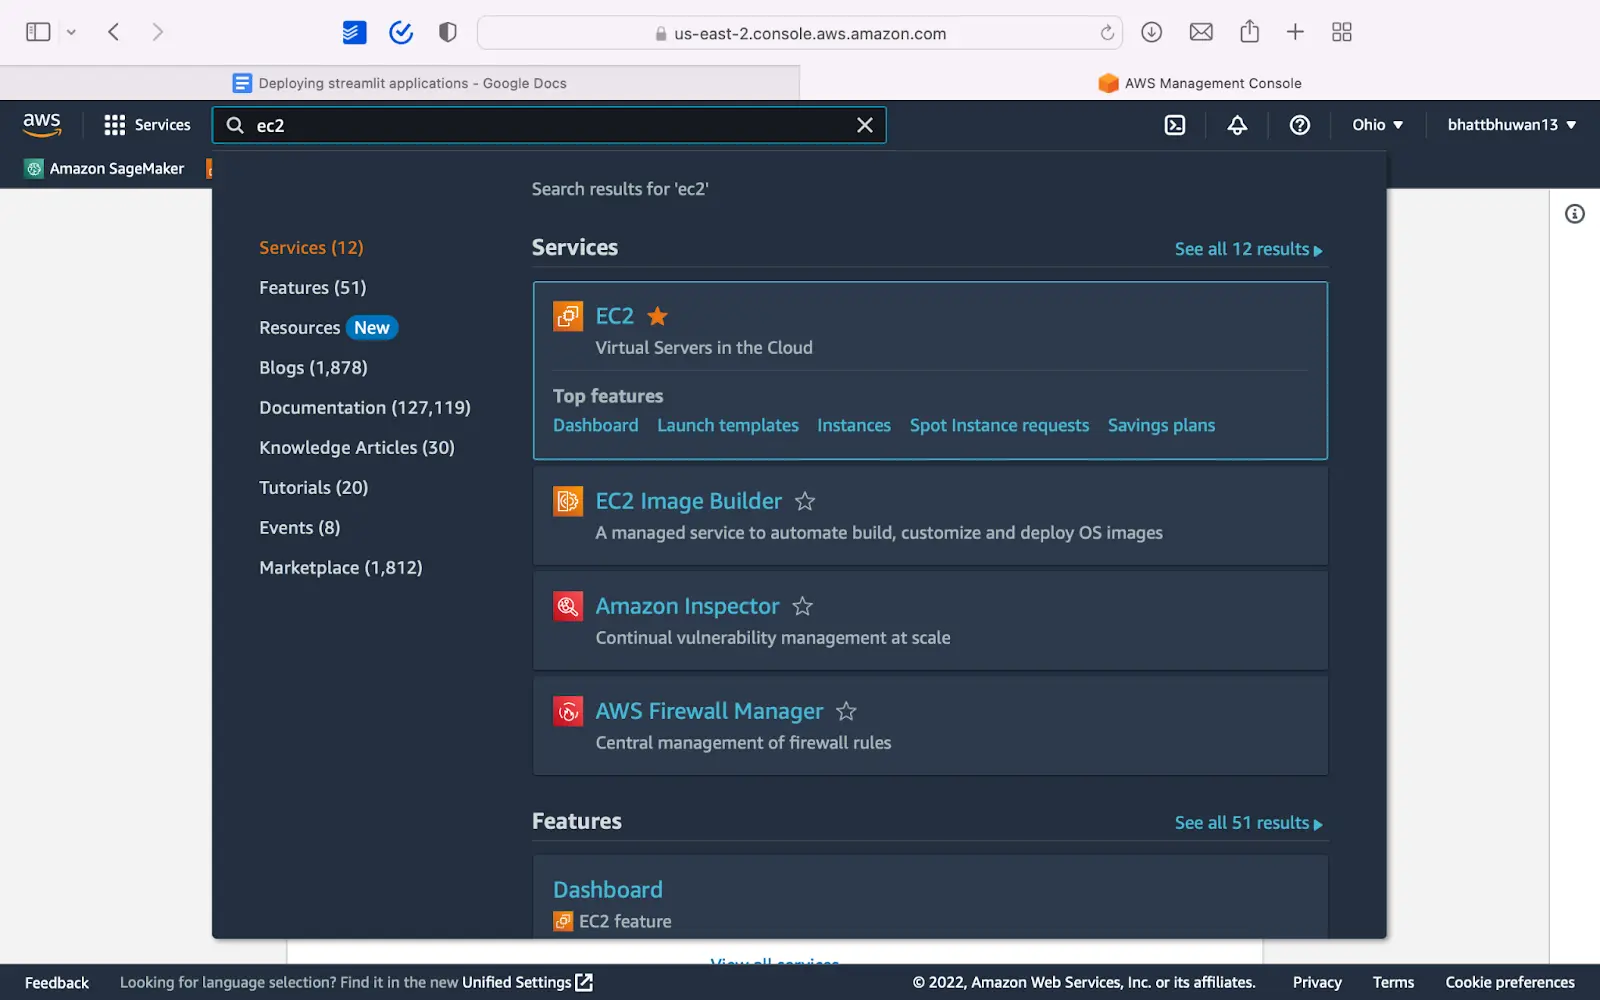The width and height of the screenshot is (1600, 1000).
Task: Open Cookie preferences
Action: (x=1510, y=982)
